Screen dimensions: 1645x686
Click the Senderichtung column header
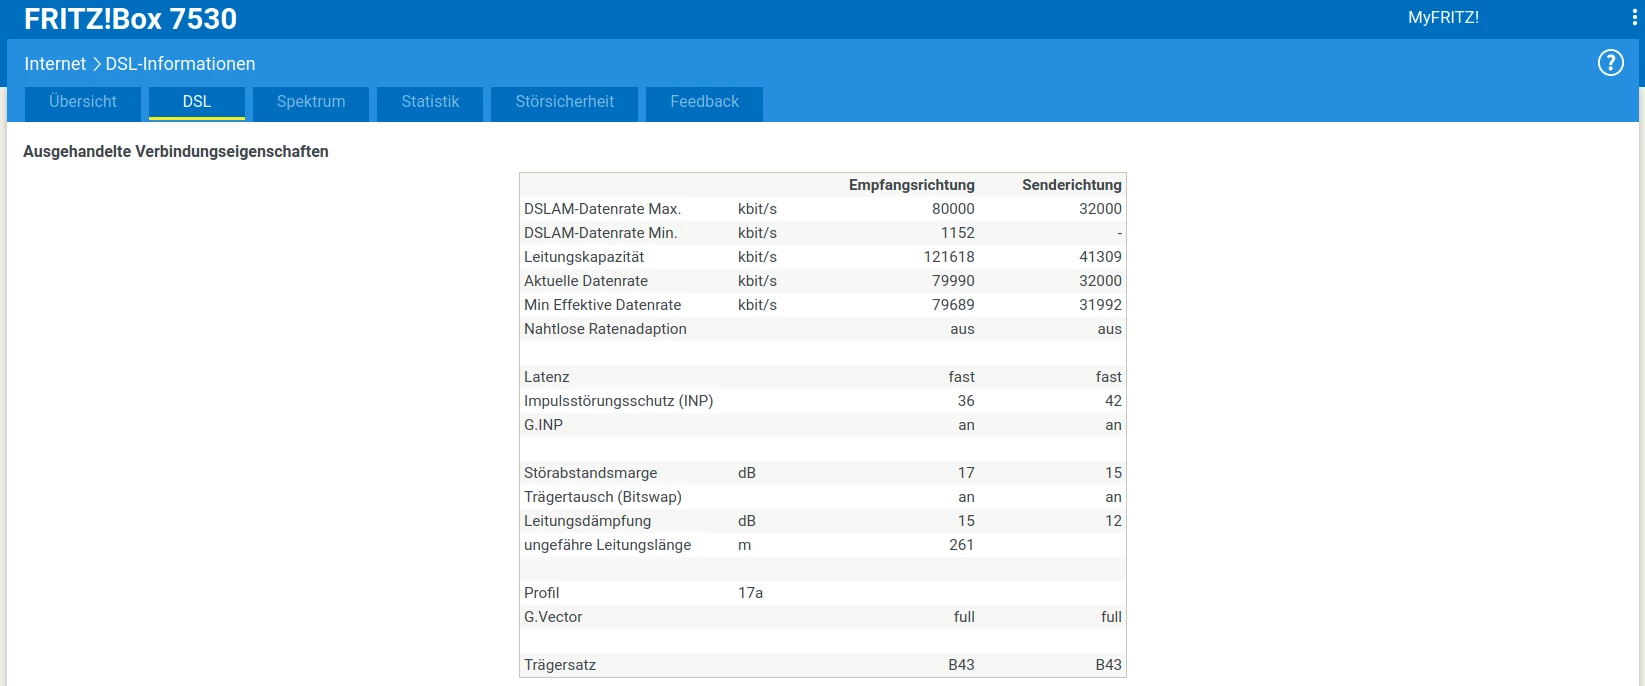pyautogui.click(x=1072, y=185)
